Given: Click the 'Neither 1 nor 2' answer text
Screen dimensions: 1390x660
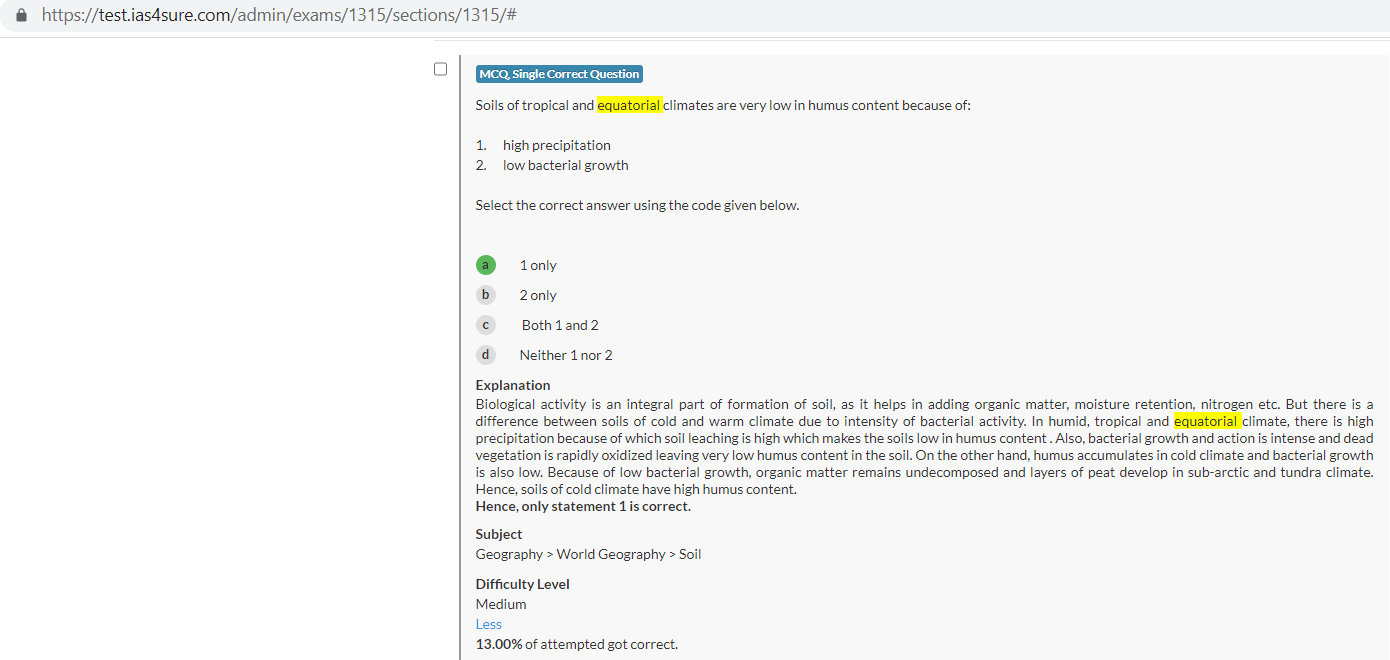Looking at the screenshot, I should [x=566, y=355].
